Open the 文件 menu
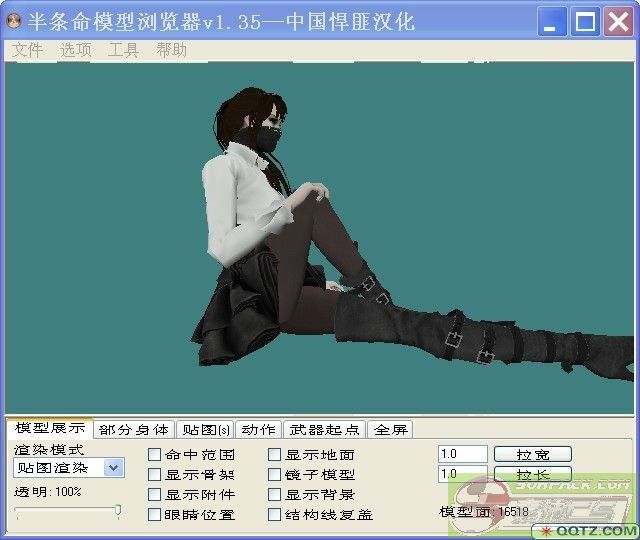Image resolution: width=640 pixels, height=540 pixels. (x=27, y=50)
